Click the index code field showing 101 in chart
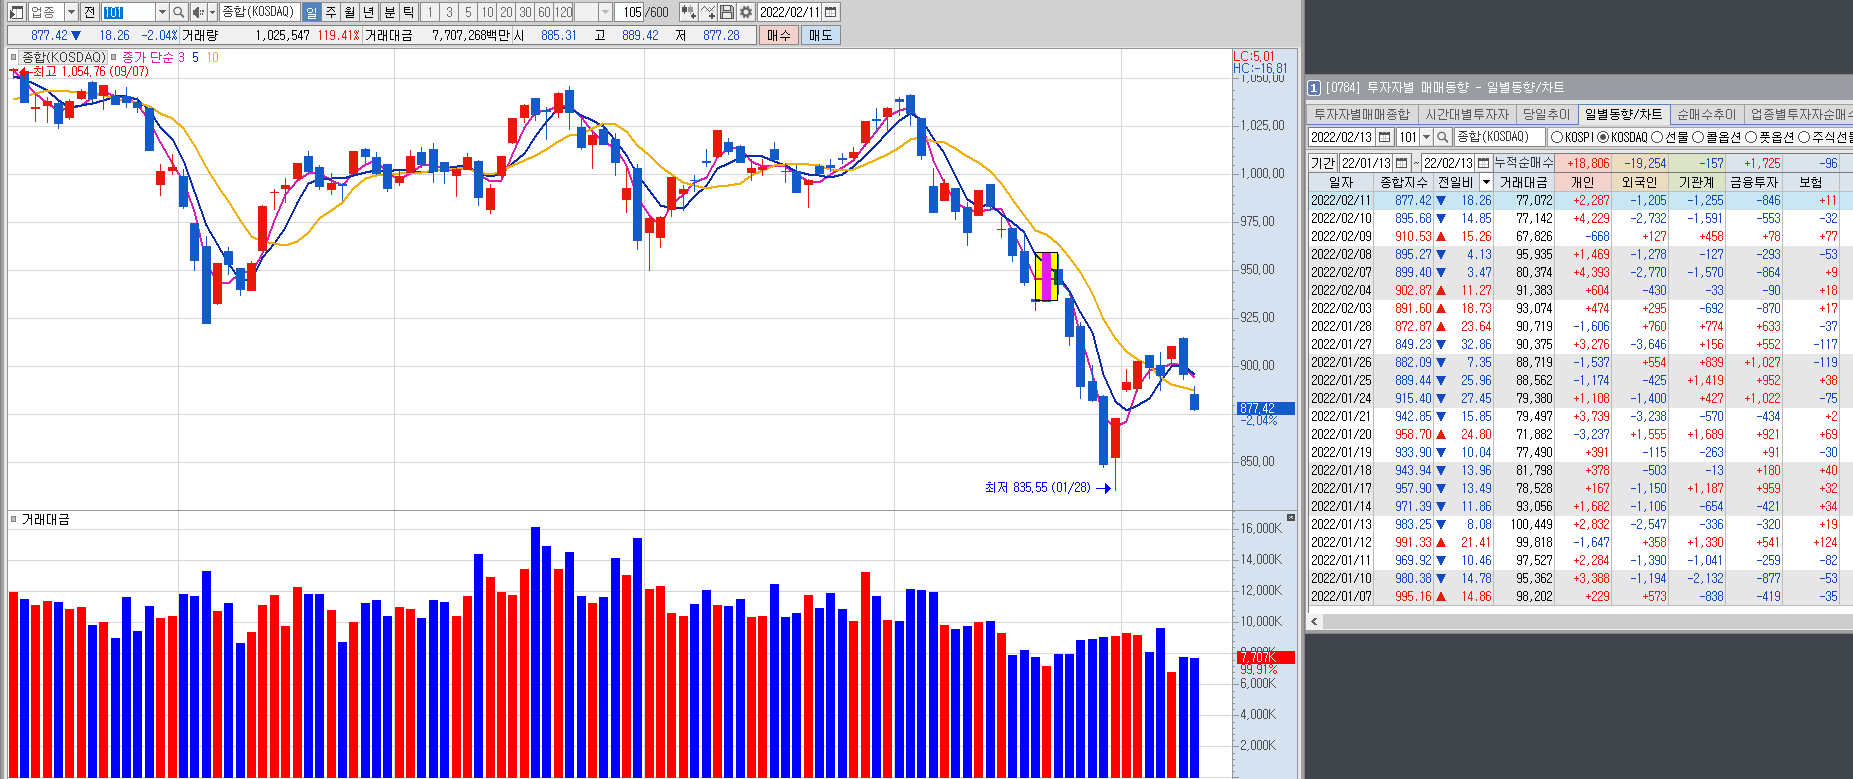 128,12
